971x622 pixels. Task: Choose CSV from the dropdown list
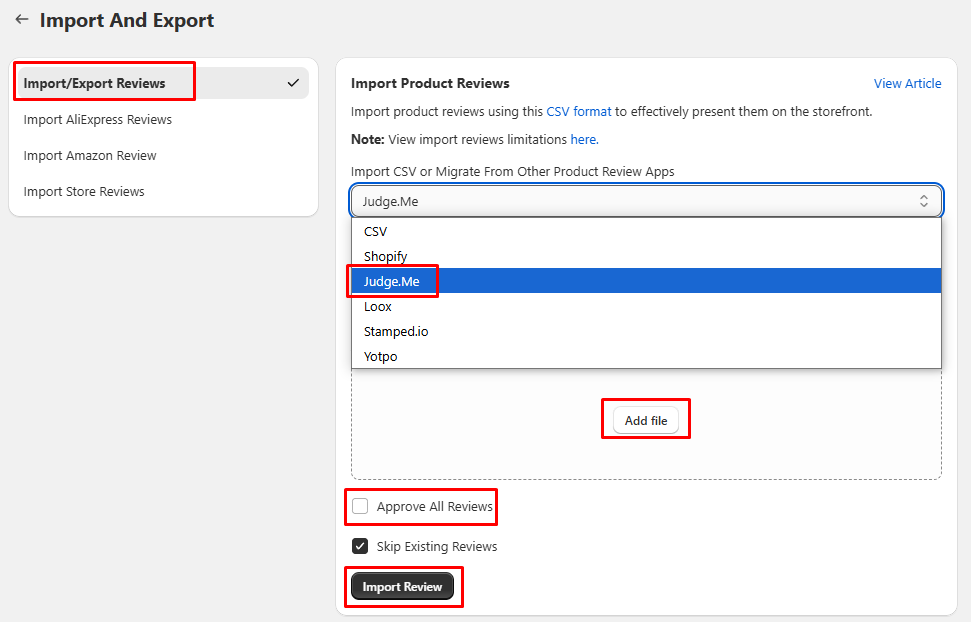[646, 231]
